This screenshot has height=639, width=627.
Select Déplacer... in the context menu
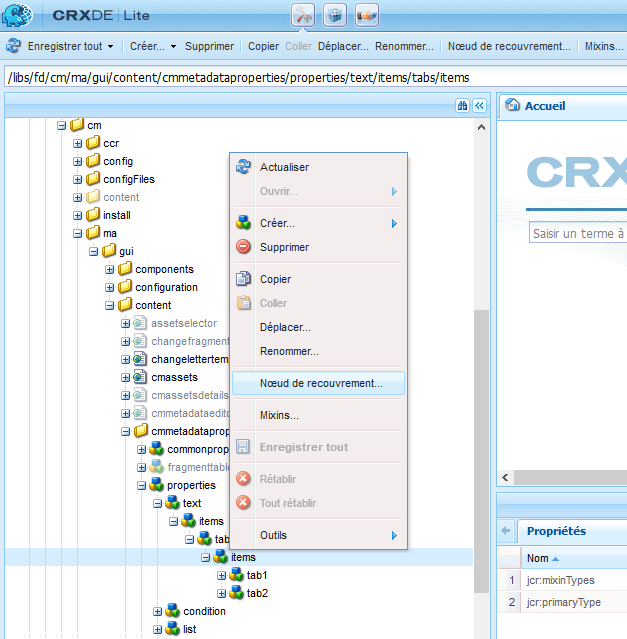pyautogui.click(x=318, y=327)
